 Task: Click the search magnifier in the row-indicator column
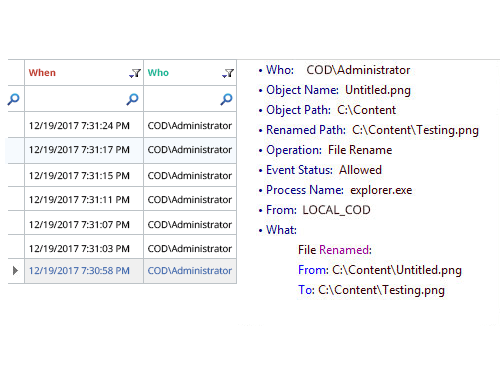point(14,99)
